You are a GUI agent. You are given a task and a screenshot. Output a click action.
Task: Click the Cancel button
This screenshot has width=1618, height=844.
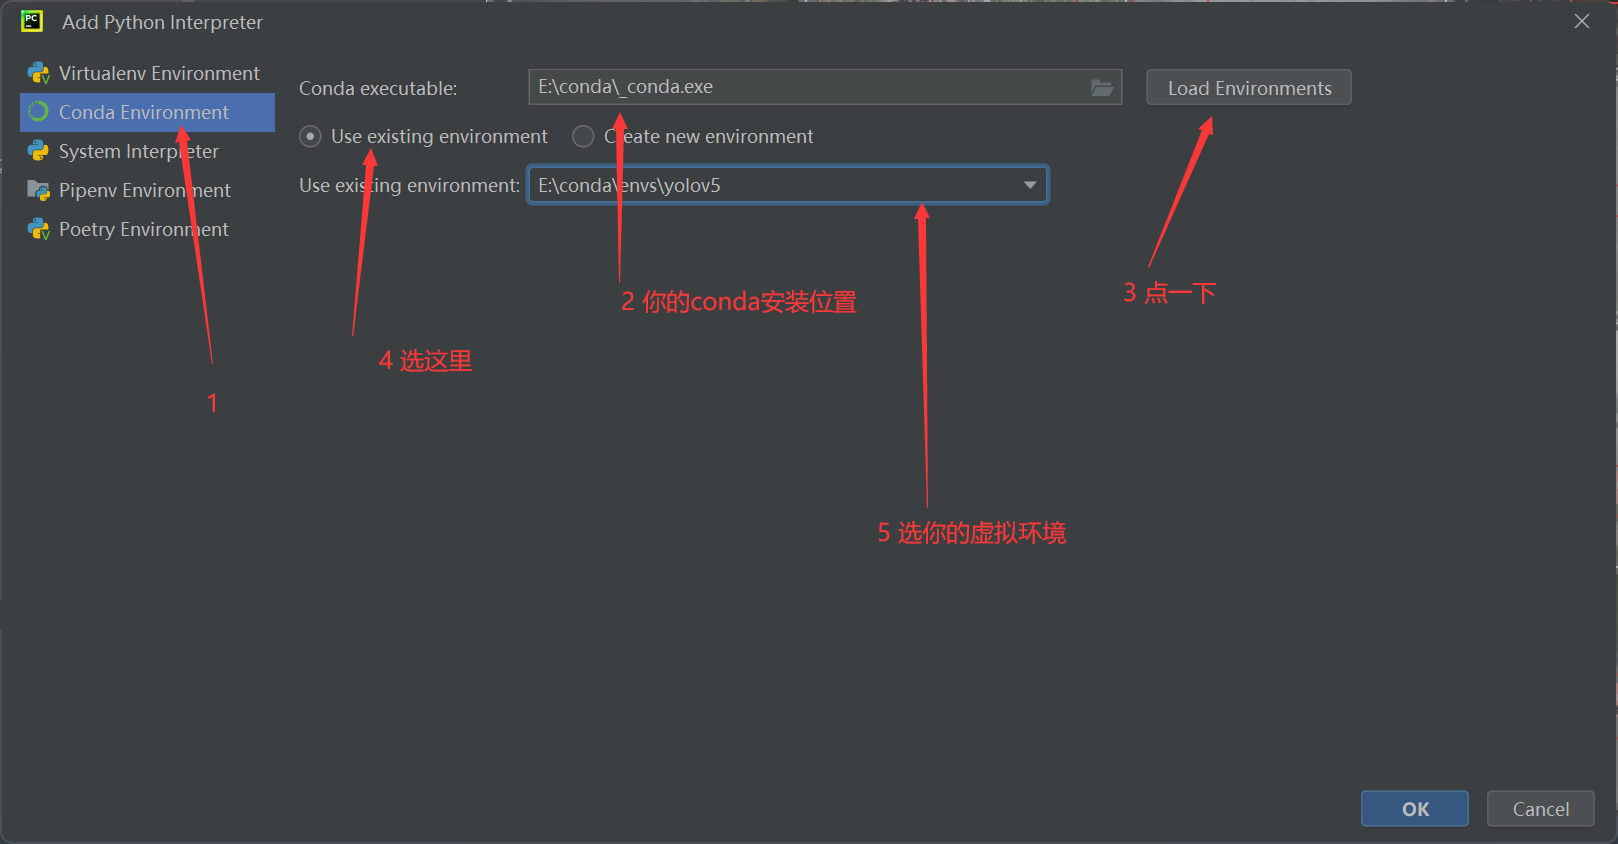1541,809
